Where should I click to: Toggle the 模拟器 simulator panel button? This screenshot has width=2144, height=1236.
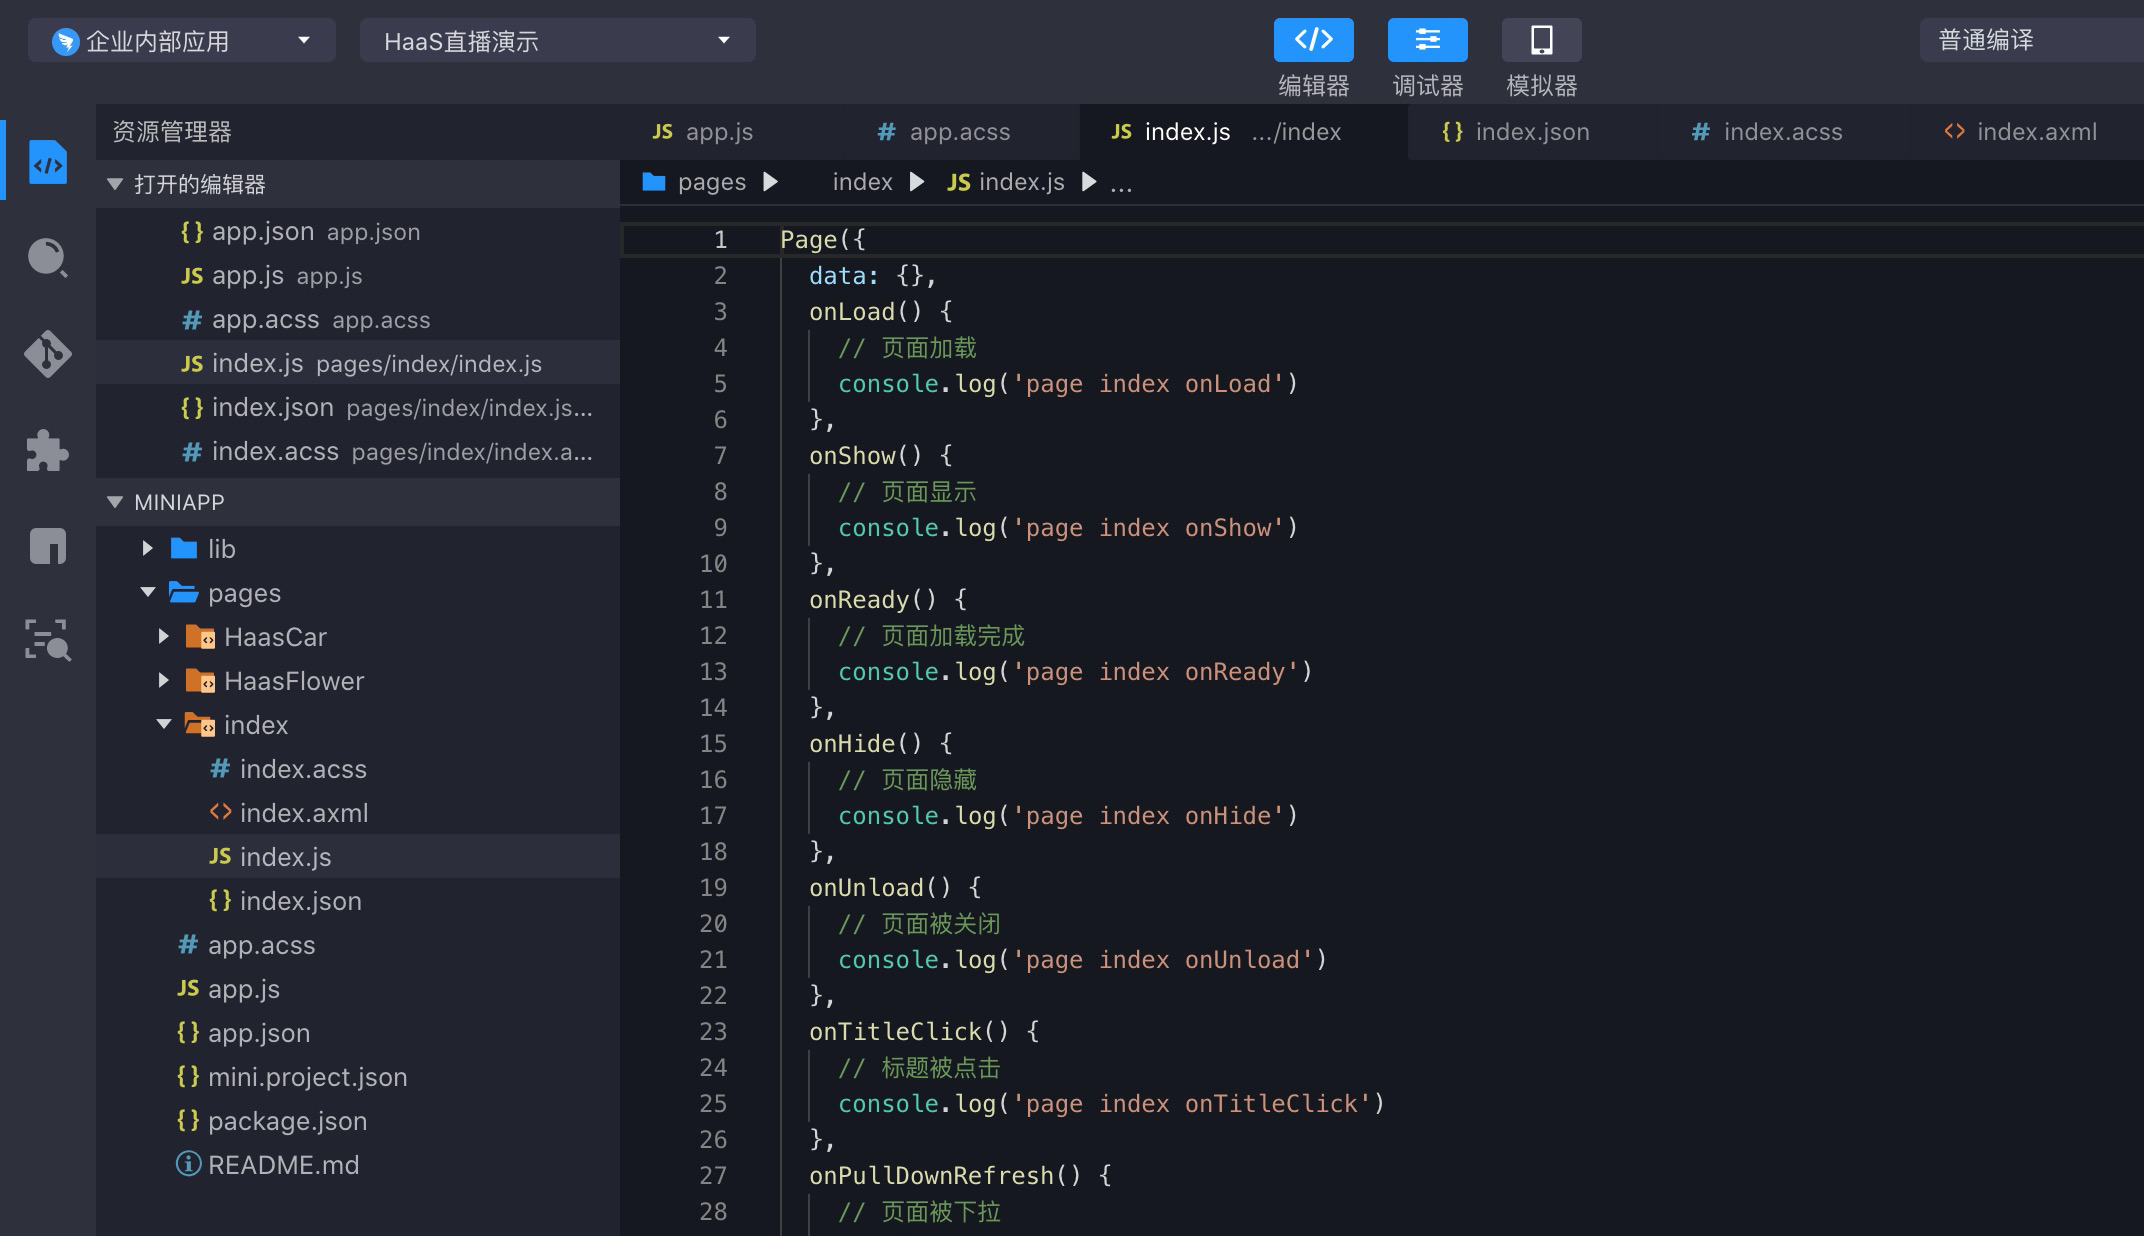pyautogui.click(x=1541, y=41)
